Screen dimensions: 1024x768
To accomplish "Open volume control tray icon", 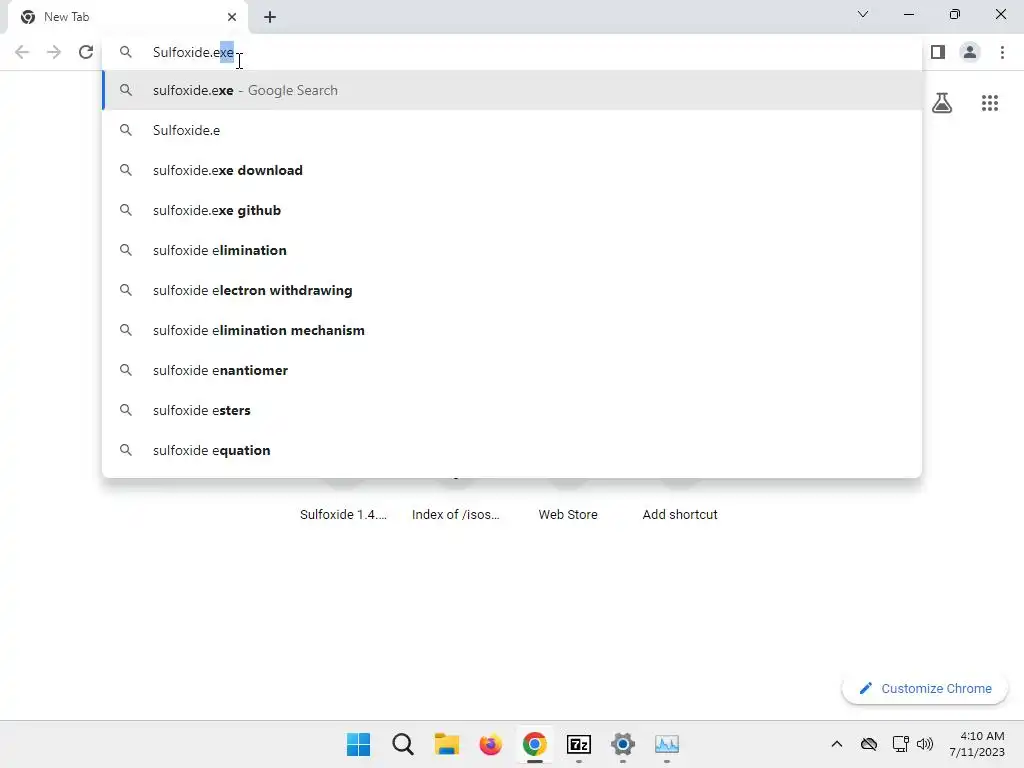I will 925,744.
